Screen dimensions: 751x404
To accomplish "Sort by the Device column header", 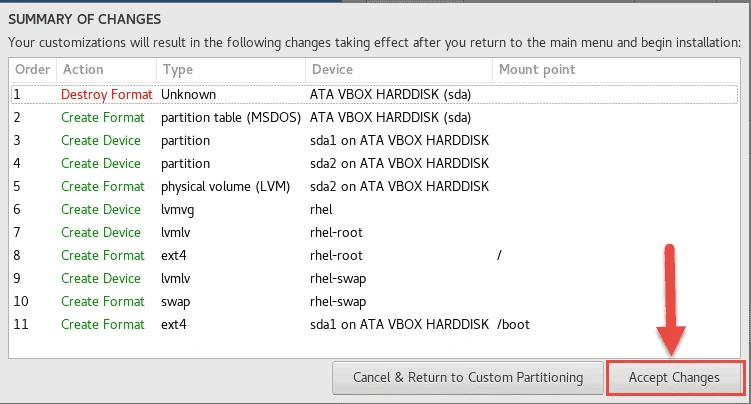I will (397, 70).
